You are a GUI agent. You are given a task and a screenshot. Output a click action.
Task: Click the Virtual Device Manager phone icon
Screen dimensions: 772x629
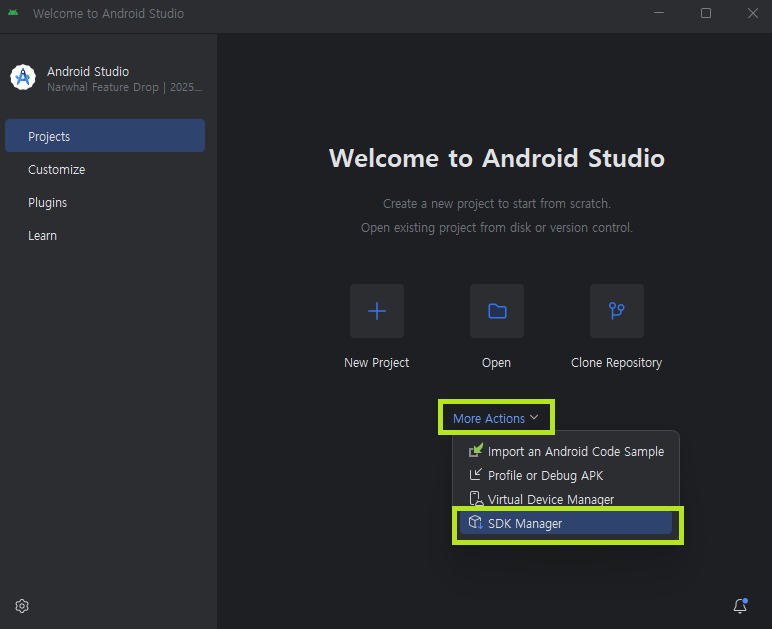[476, 499]
